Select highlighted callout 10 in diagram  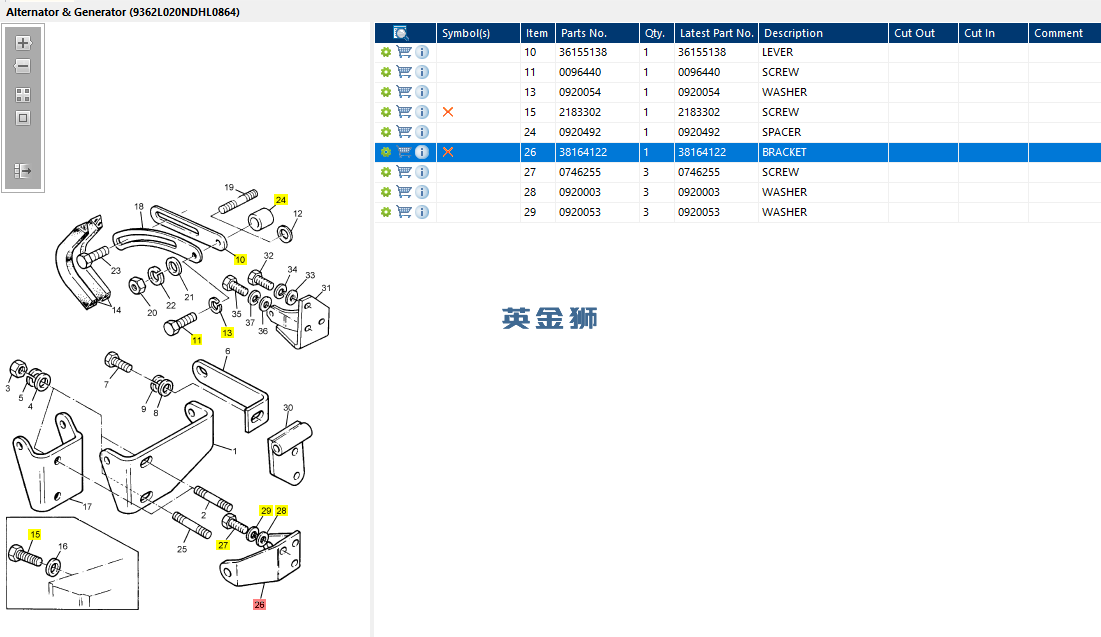click(240, 260)
